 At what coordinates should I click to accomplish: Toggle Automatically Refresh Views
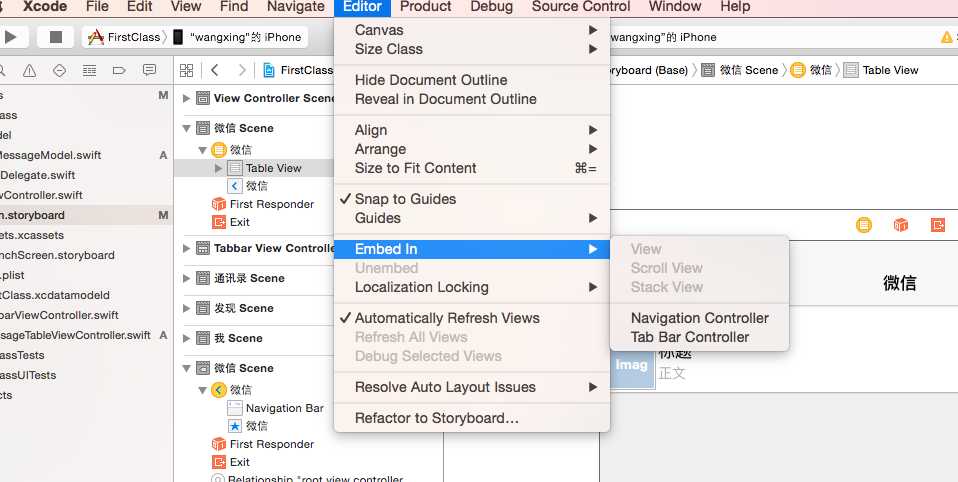point(472,318)
